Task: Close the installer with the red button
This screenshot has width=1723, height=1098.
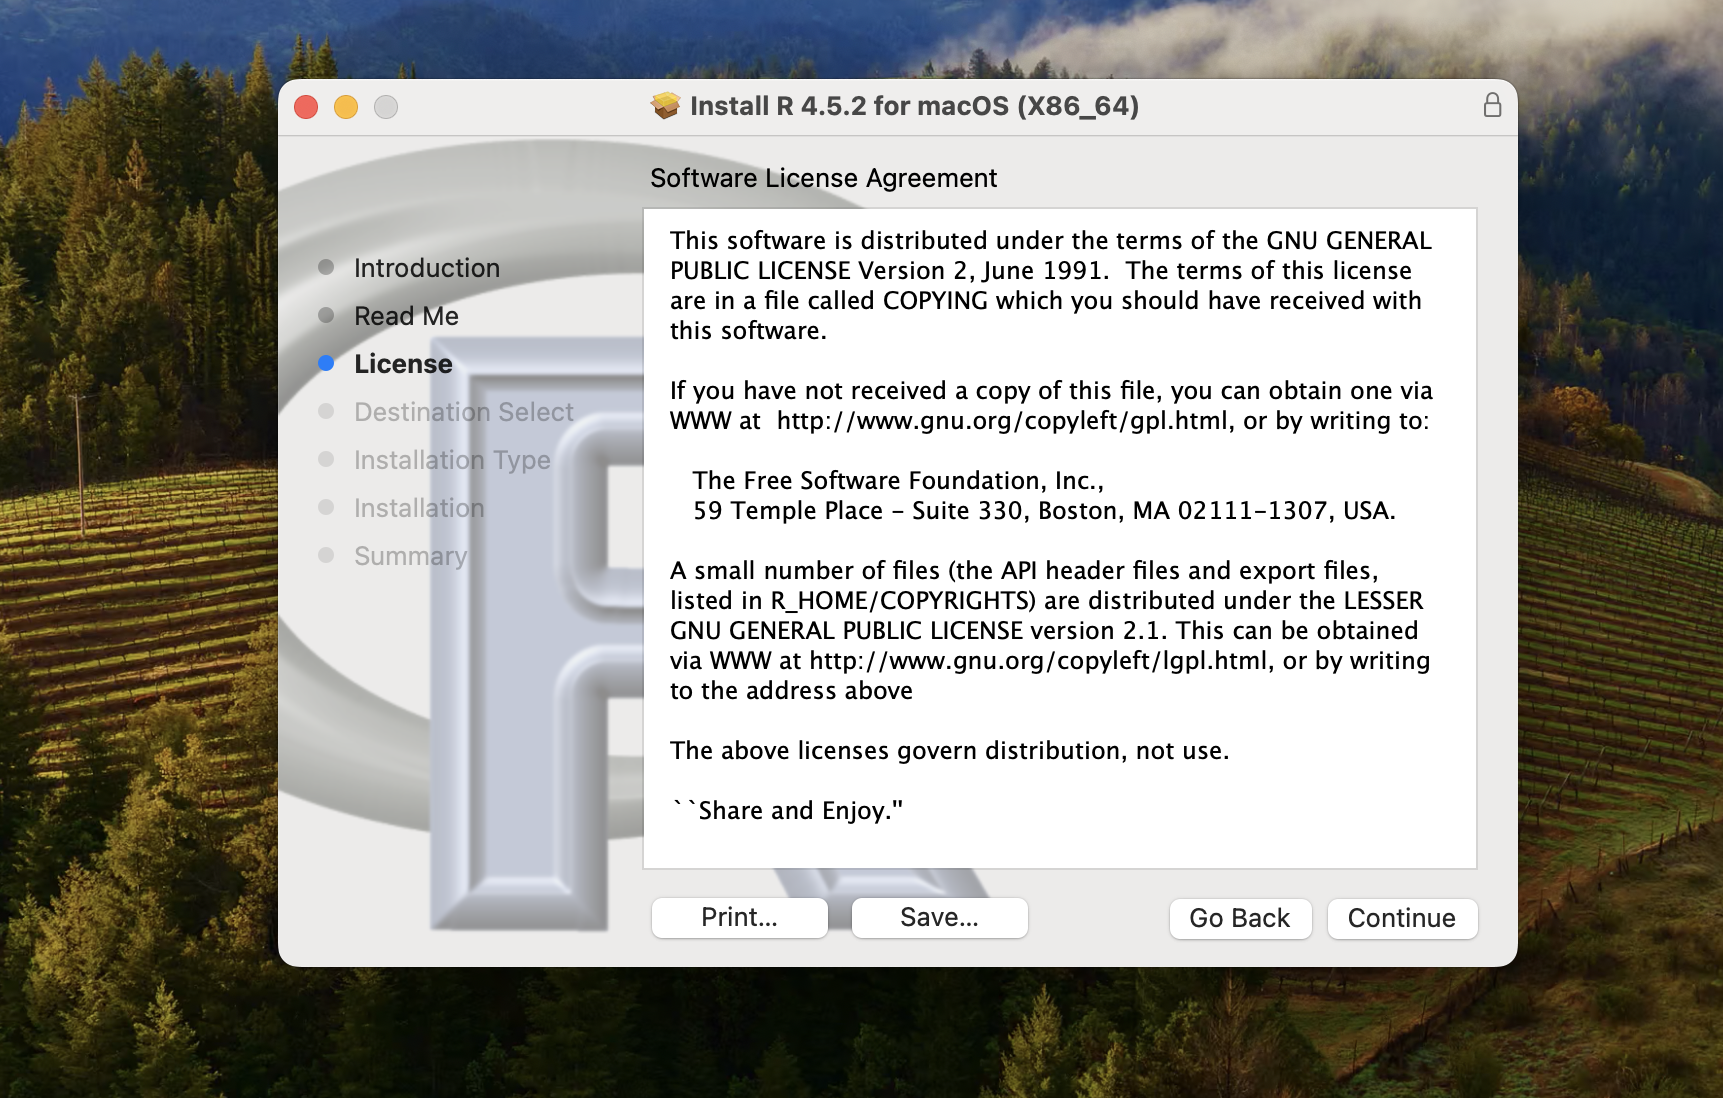Action: pyautogui.click(x=306, y=107)
